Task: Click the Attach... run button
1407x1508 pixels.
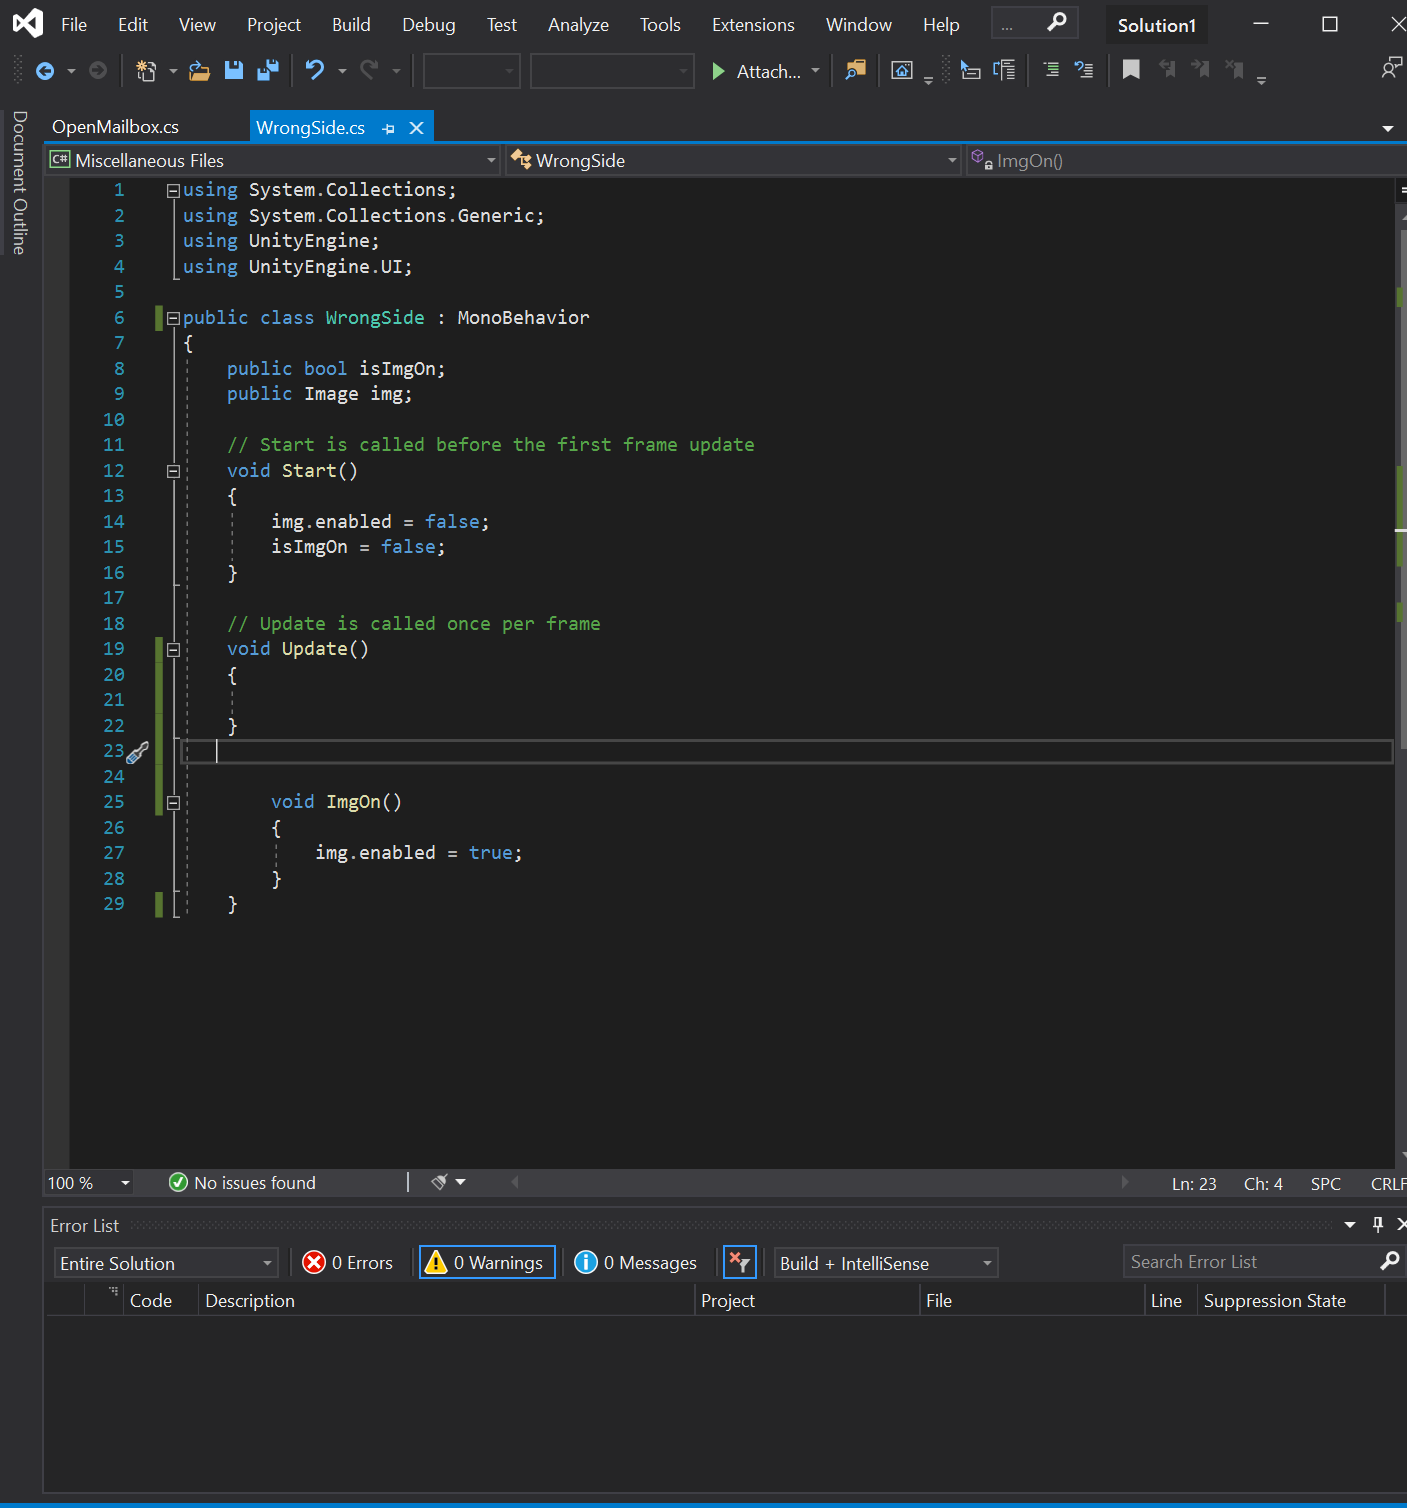Action: (x=757, y=71)
